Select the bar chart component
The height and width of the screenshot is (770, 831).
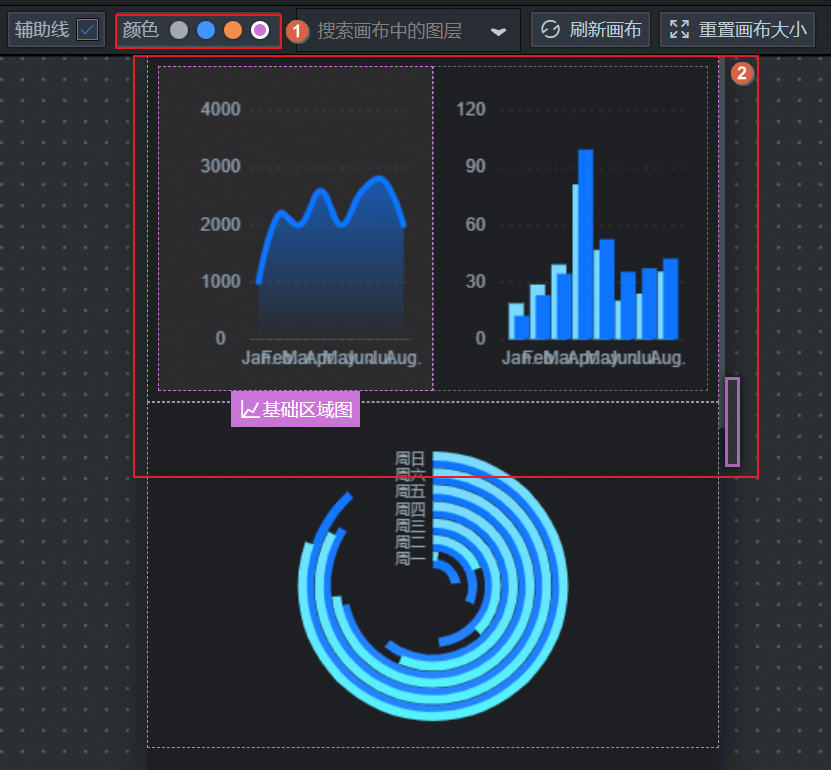click(570, 228)
